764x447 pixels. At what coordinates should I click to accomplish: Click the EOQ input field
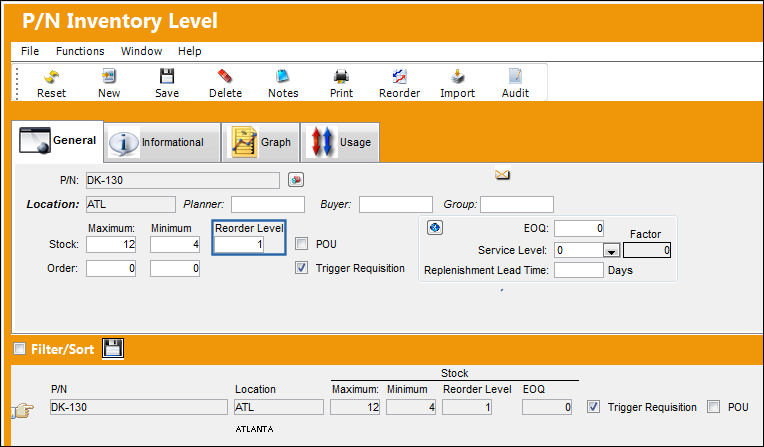click(579, 228)
